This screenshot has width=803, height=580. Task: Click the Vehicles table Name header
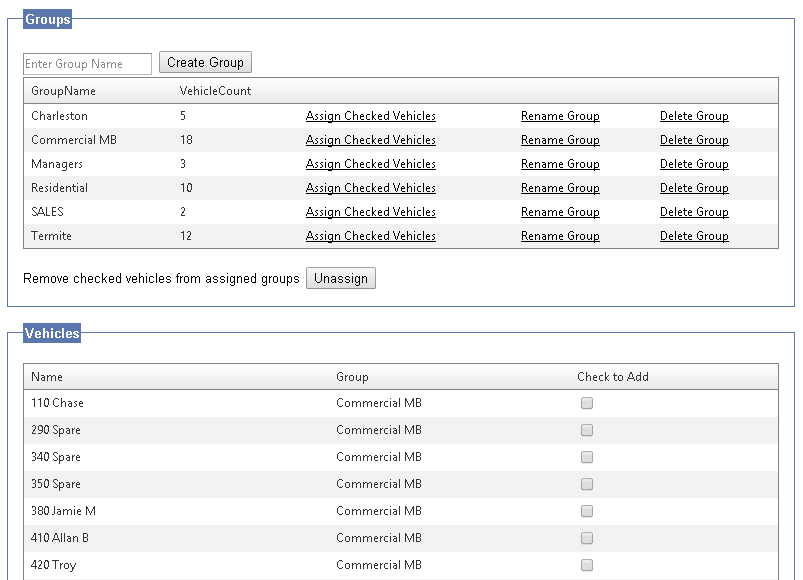47,377
